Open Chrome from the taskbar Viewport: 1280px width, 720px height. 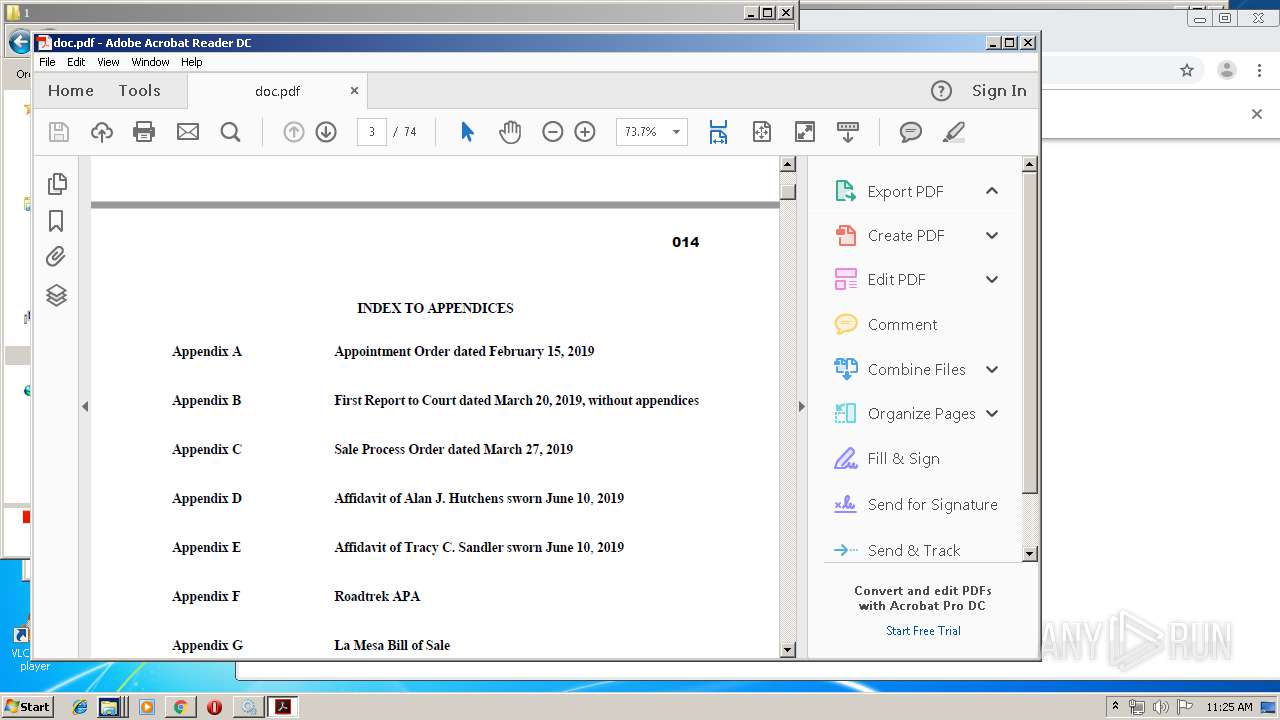coord(180,707)
